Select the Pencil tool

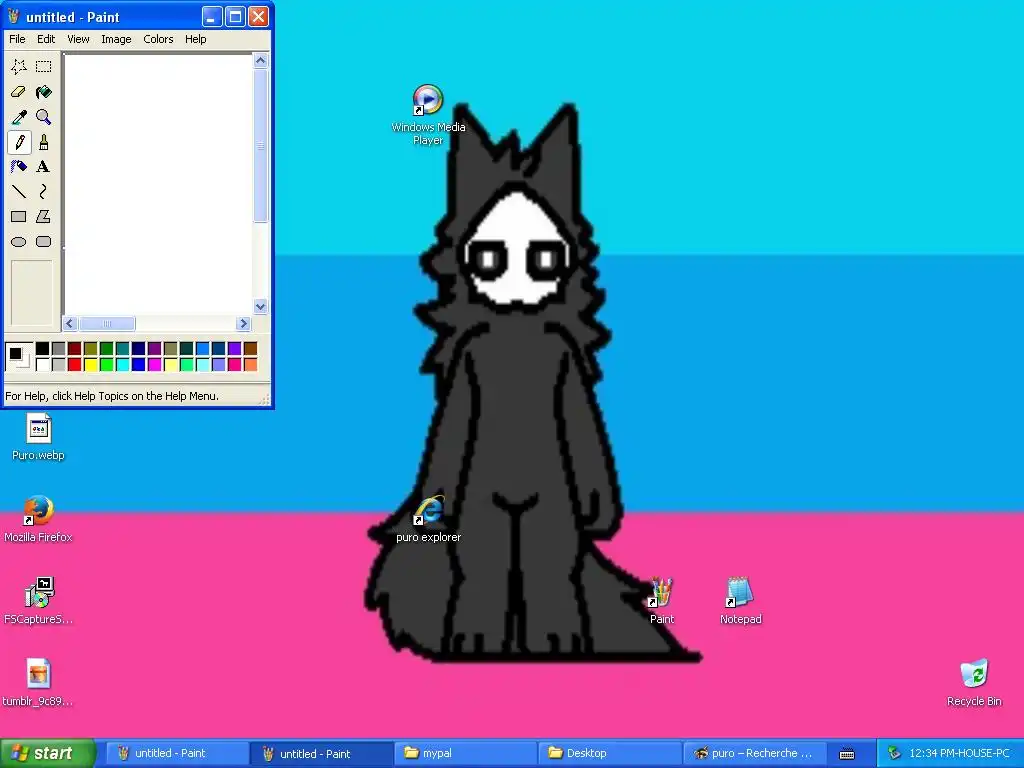(x=19, y=142)
